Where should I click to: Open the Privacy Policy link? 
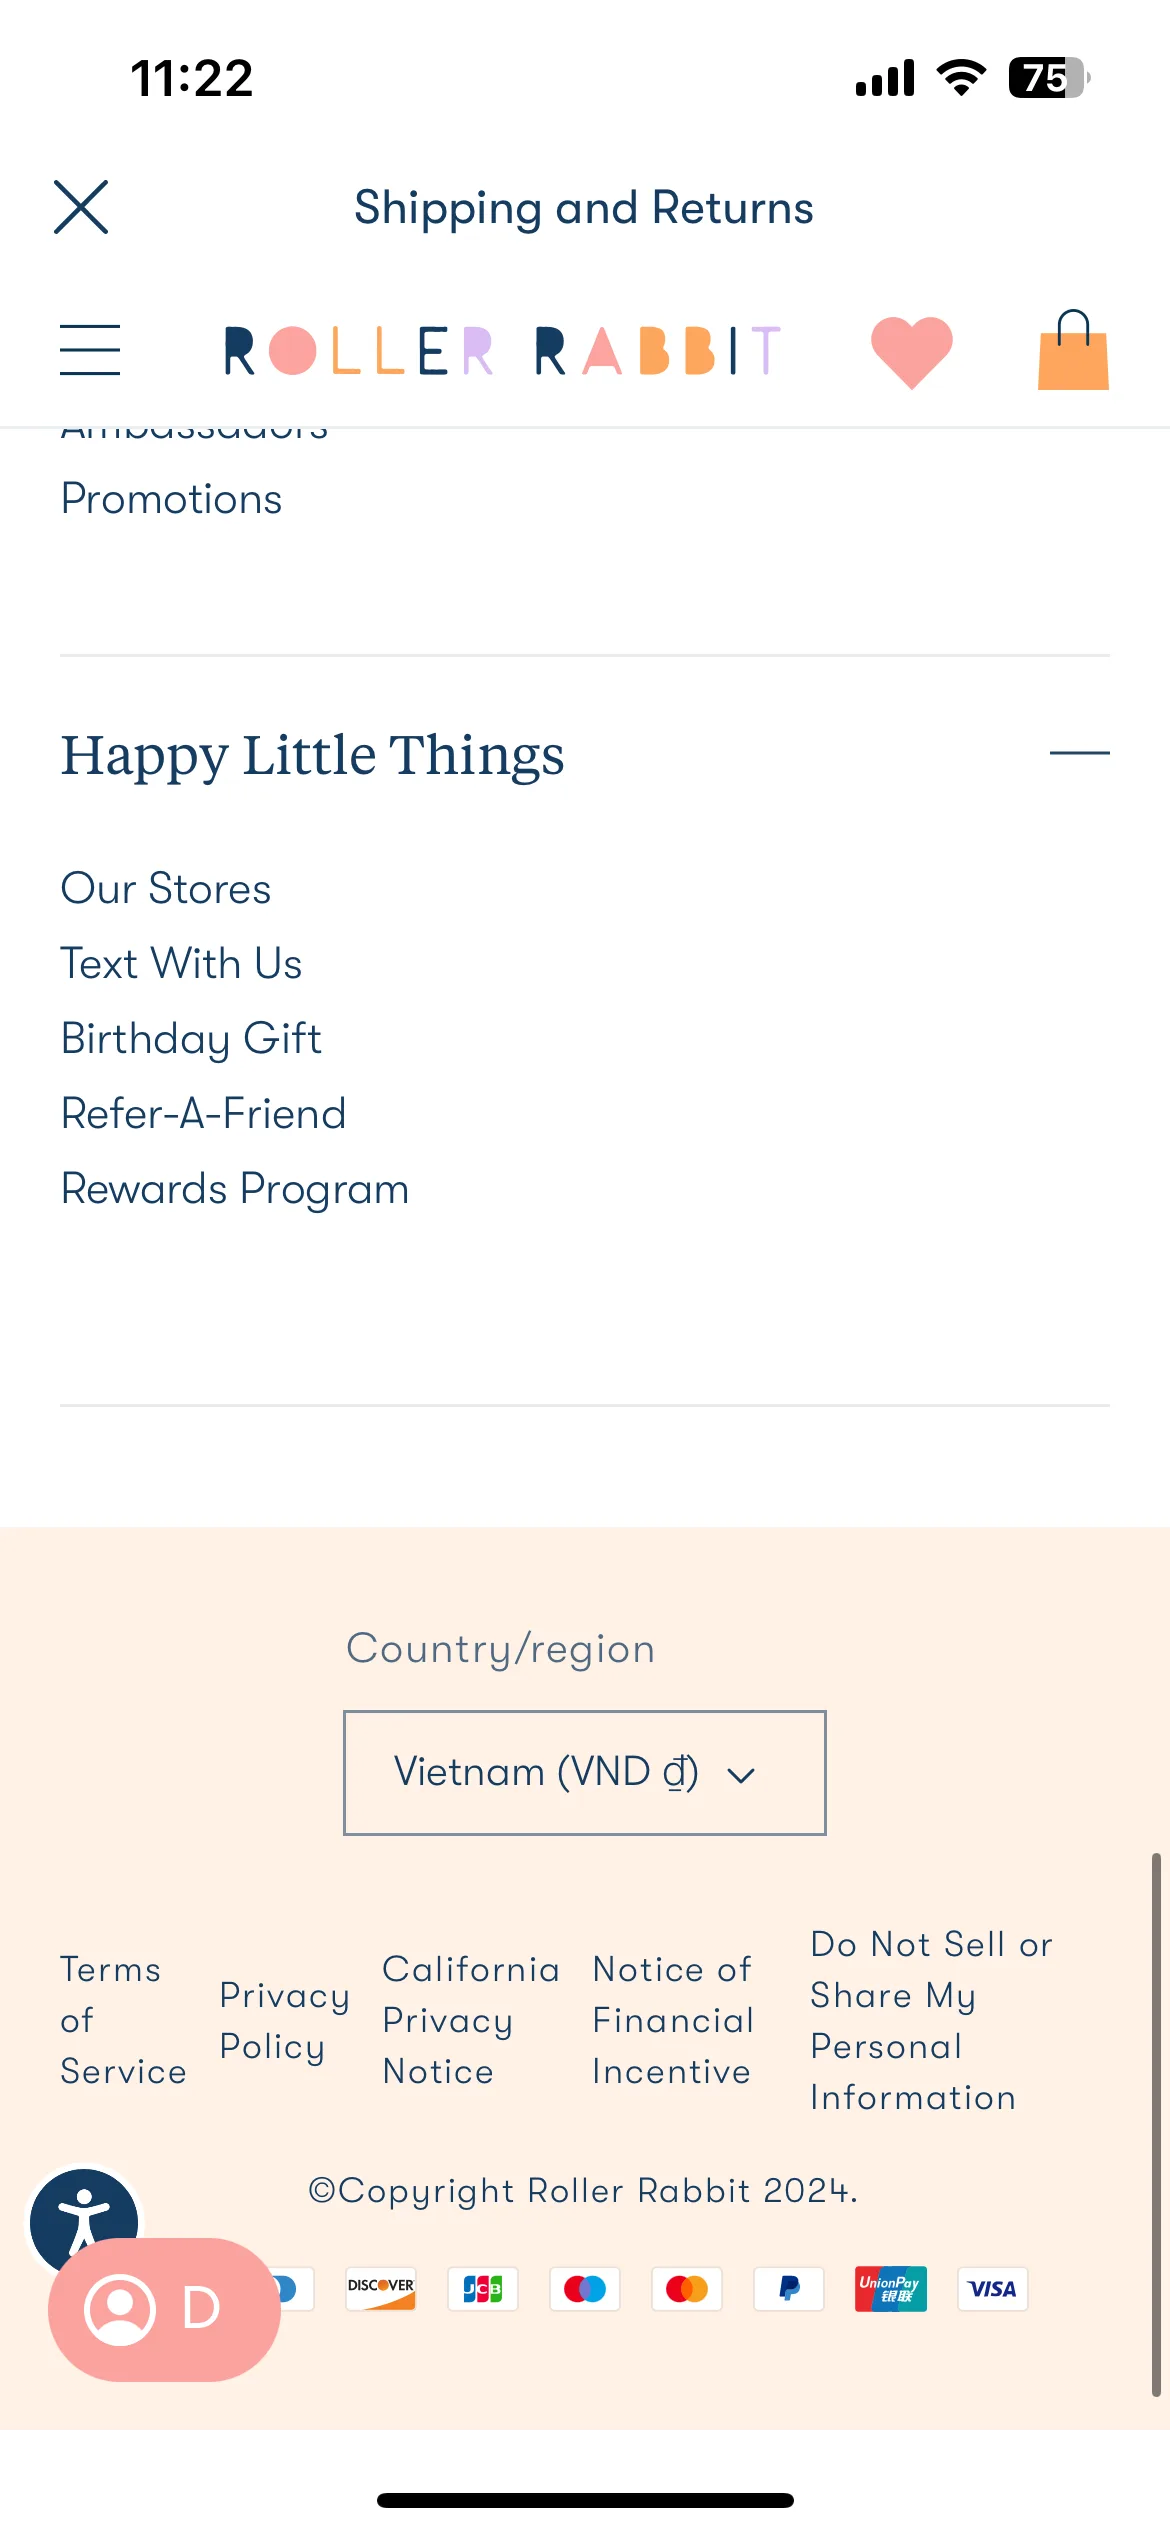pyautogui.click(x=284, y=2020)
